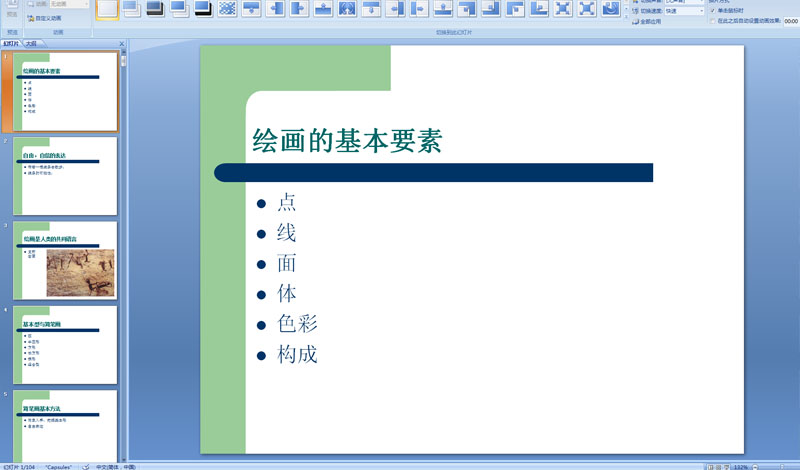Switch to the Outline (大纲) pane tab
Screen dimensions: 800x470
(31, 44)
